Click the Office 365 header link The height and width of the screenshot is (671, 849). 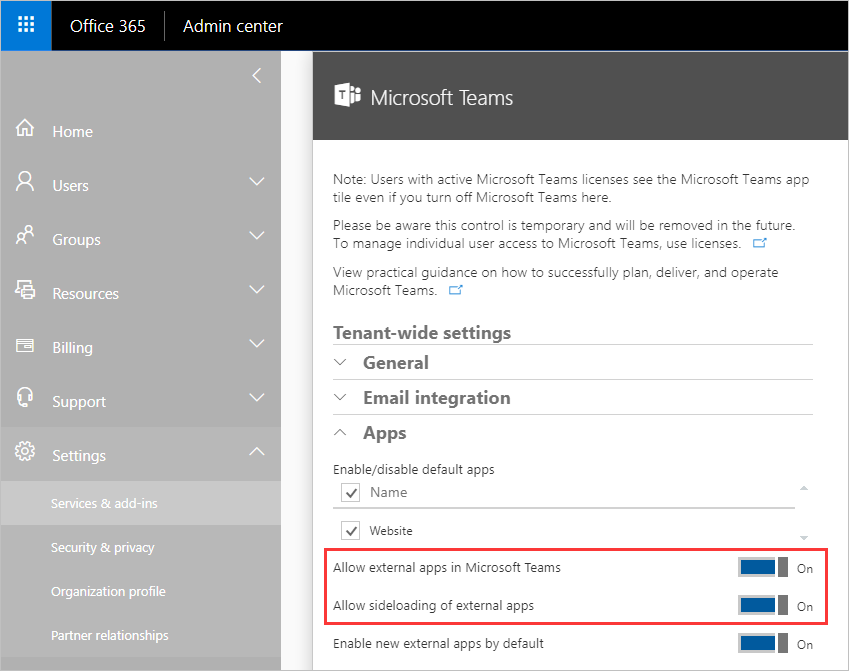click(108, 26)
